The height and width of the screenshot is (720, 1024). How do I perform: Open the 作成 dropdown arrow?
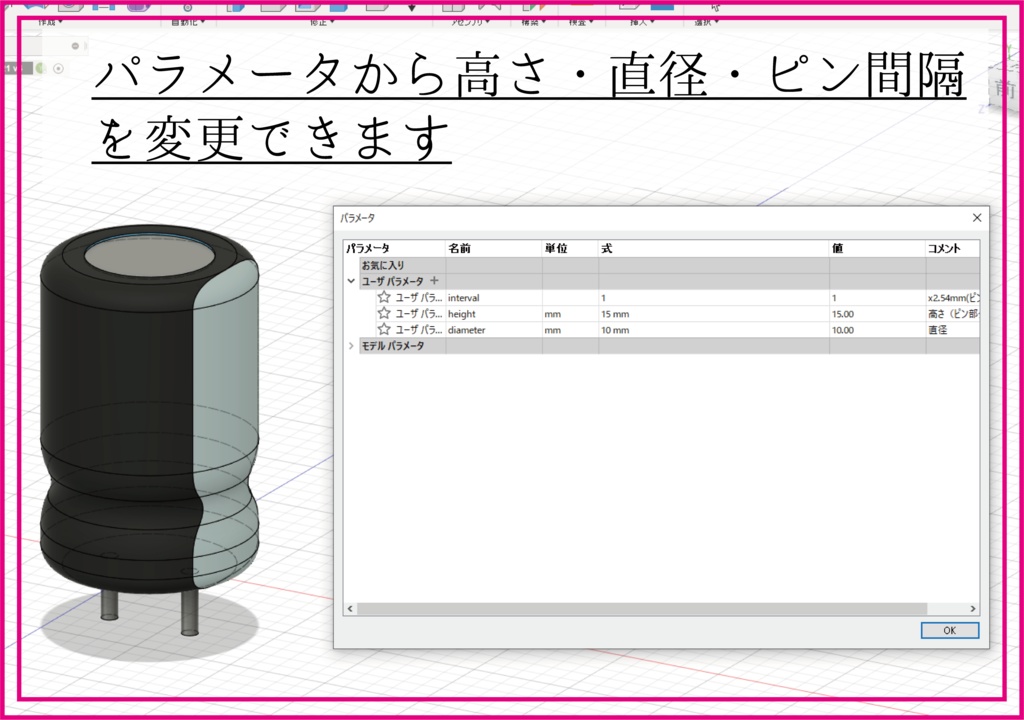tap(58, 22)
